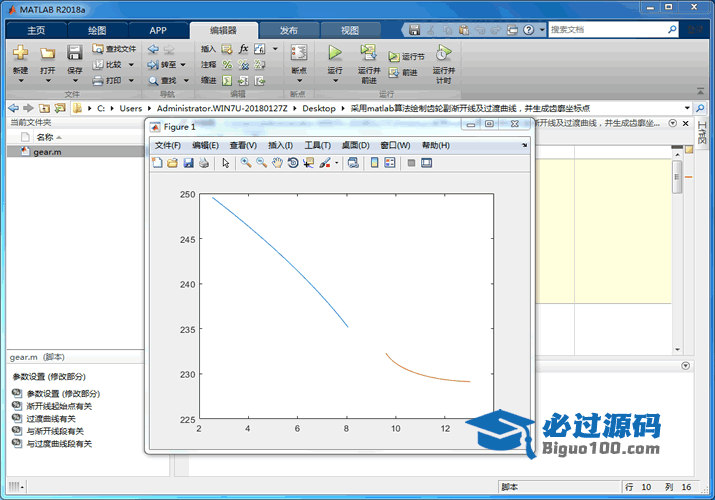The height and width of the screenshot is (500, 715).
Task: Open dropdown arrow under 打开
Action: (48, 81)
